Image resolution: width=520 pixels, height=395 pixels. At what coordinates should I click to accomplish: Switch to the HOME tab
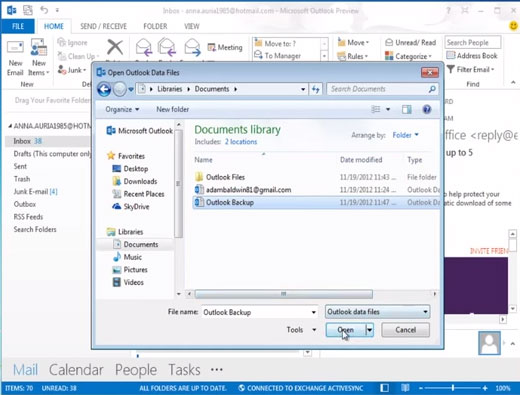click(x=54, y=26)
